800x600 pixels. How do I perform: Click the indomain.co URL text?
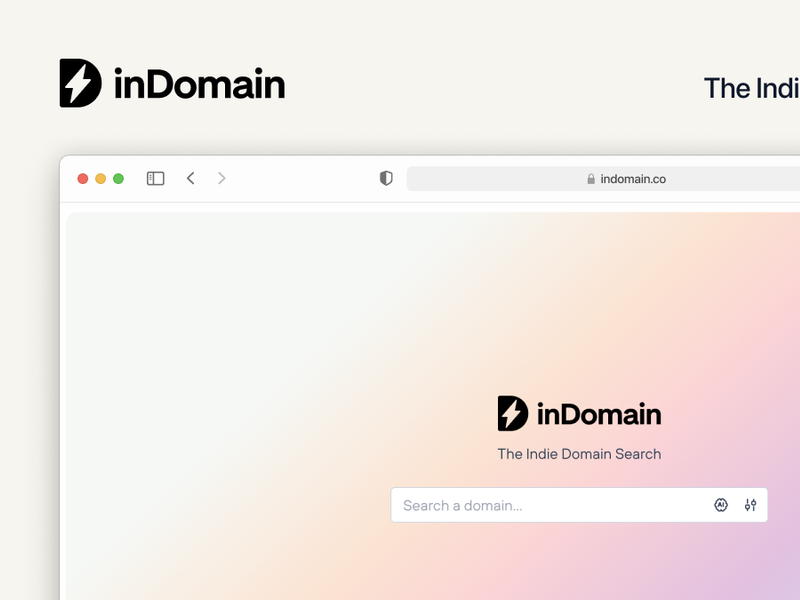[x=633, y=178]
